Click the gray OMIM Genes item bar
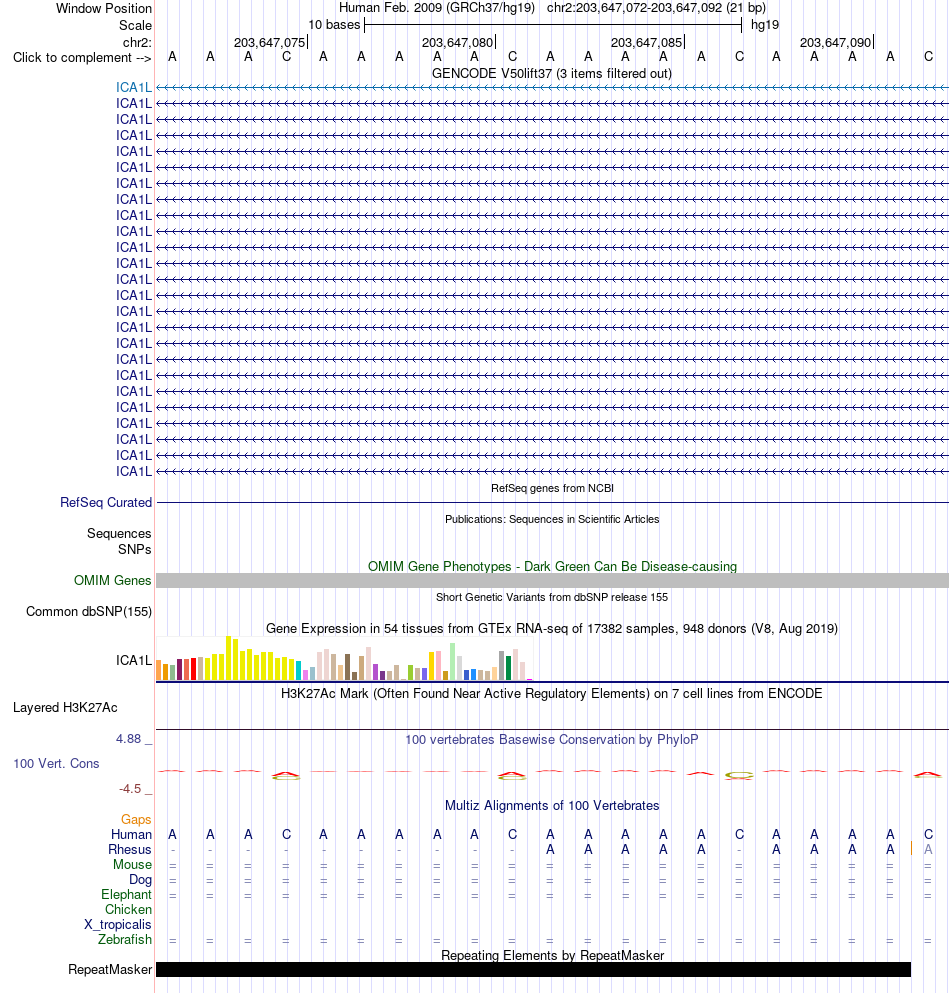Image resolution: width=950 pixels, height=993 pixels. click(552, 580)
